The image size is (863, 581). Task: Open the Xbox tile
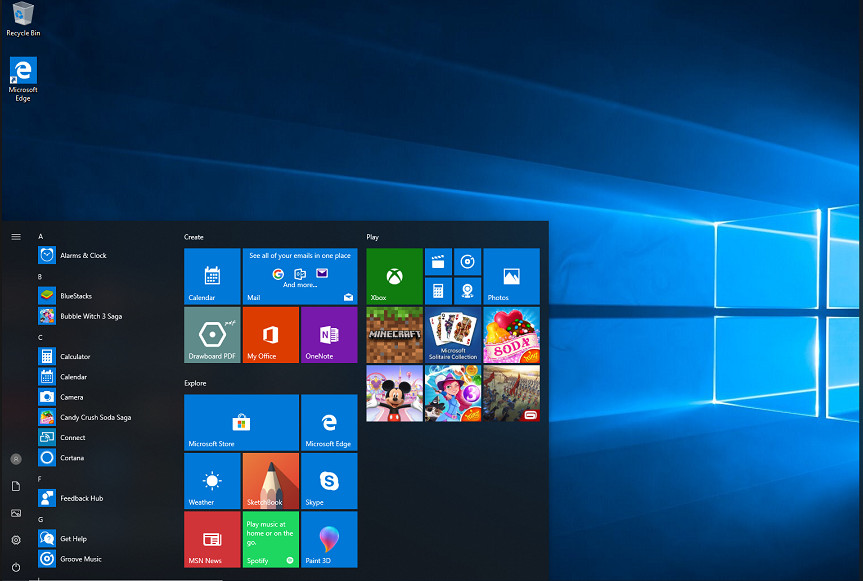395,276
